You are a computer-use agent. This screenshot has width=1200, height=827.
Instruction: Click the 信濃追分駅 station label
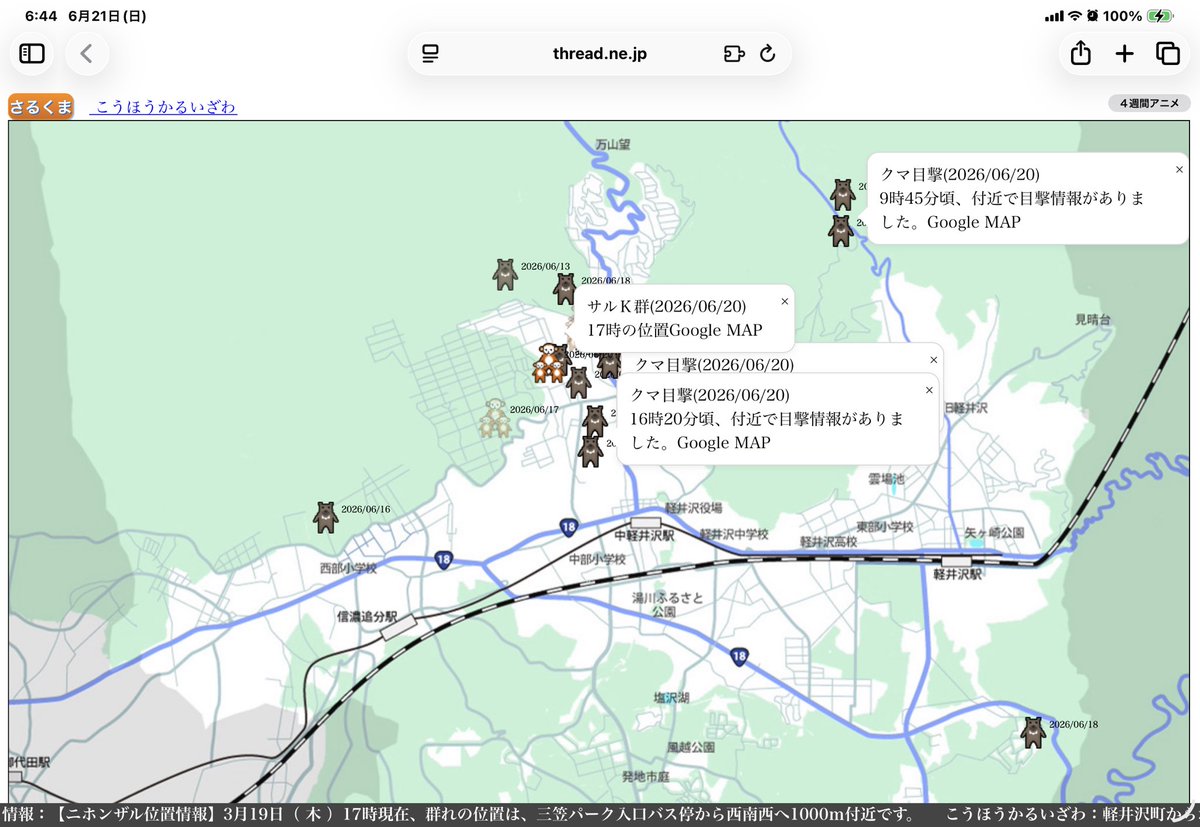[x=367, y=617]
